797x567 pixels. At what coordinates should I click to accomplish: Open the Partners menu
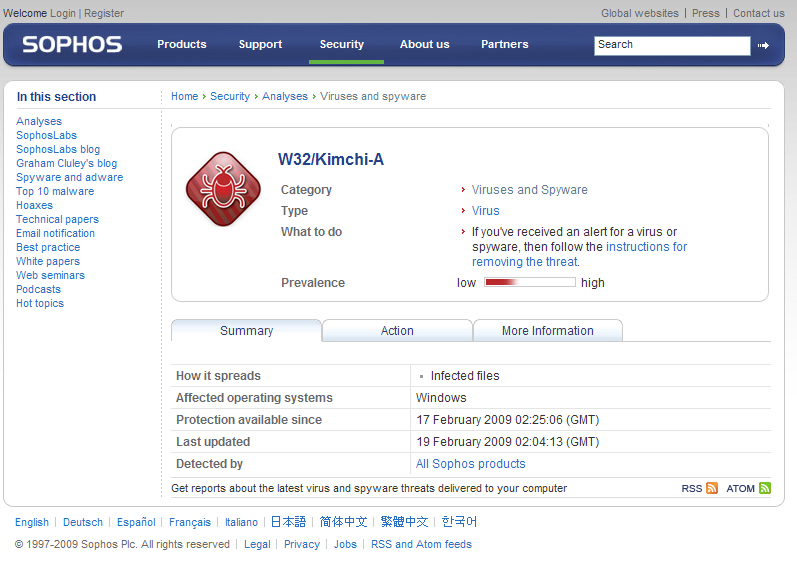(x=505, y=44)
